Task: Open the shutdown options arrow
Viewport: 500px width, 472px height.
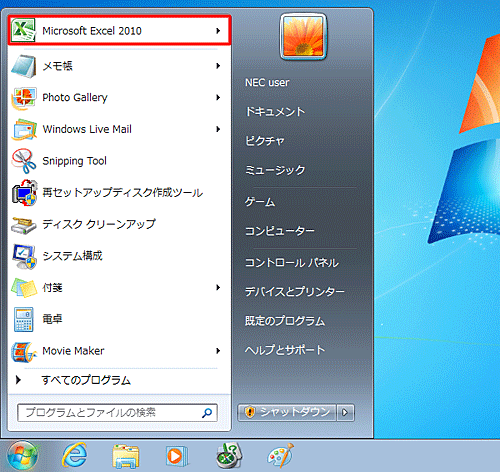Action: [345, 413]
